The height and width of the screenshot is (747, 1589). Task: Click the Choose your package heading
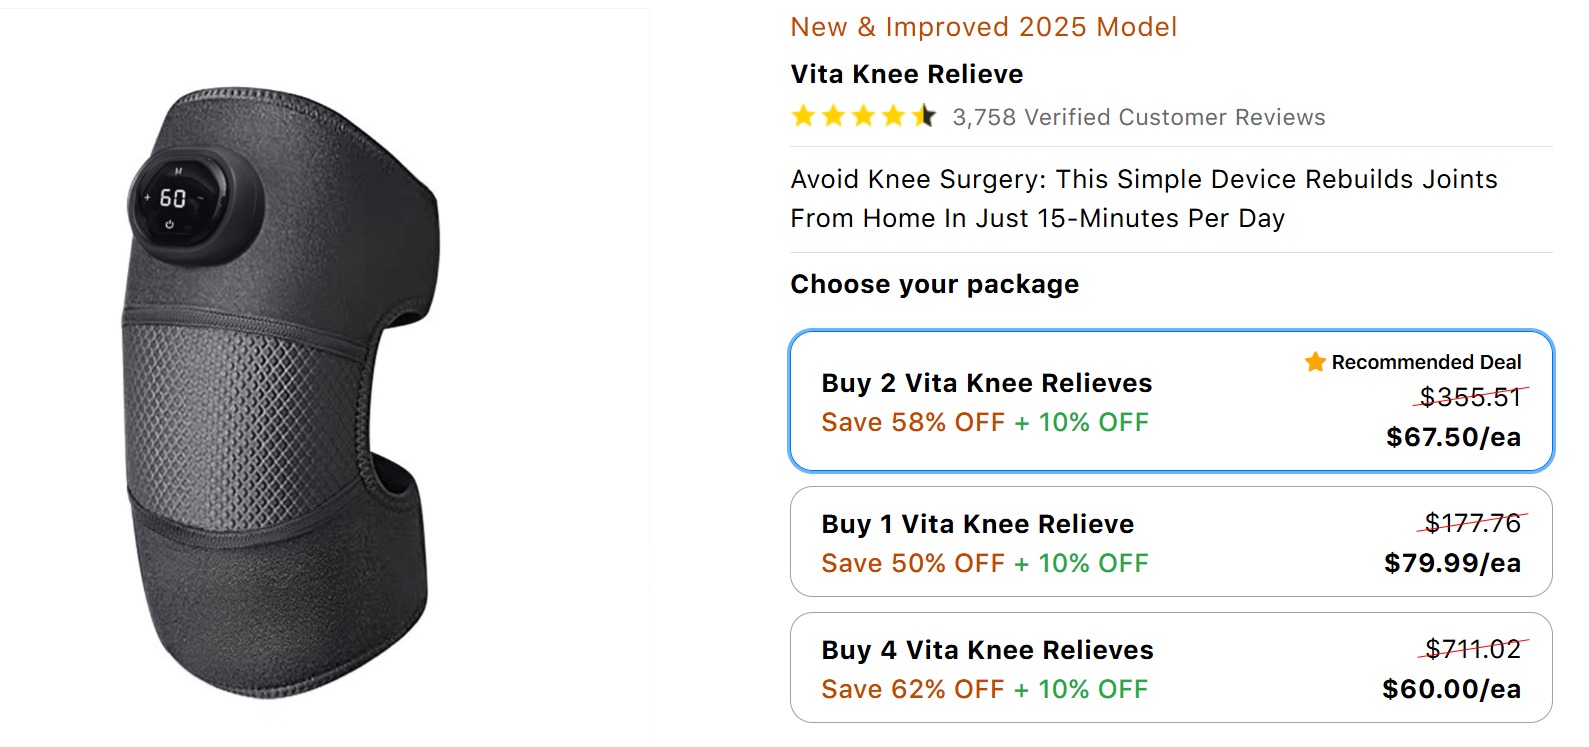934,285
